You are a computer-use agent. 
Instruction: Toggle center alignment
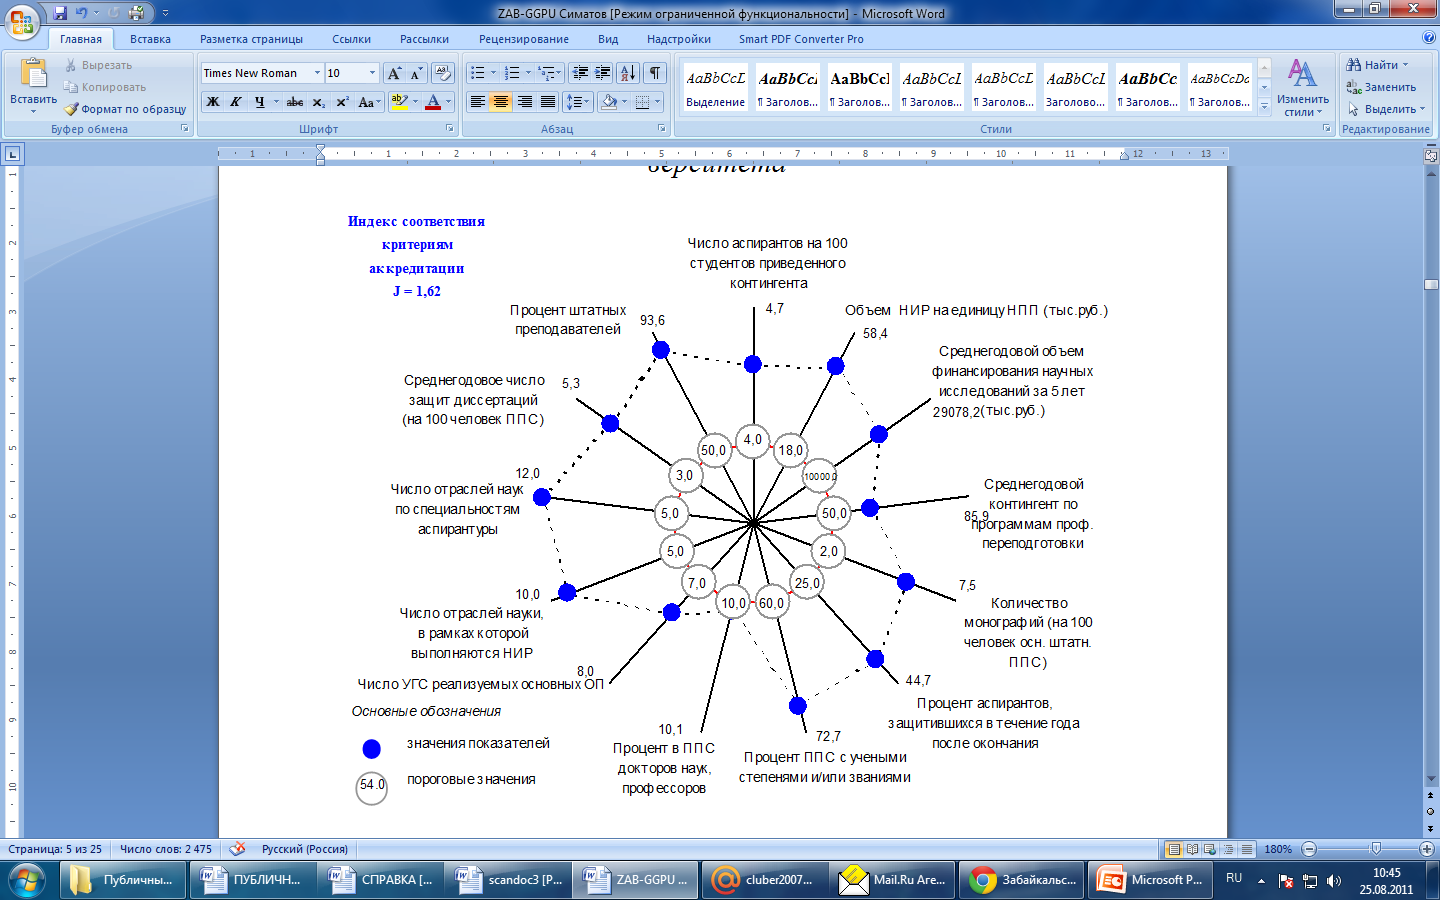click(x=501, y=102)
